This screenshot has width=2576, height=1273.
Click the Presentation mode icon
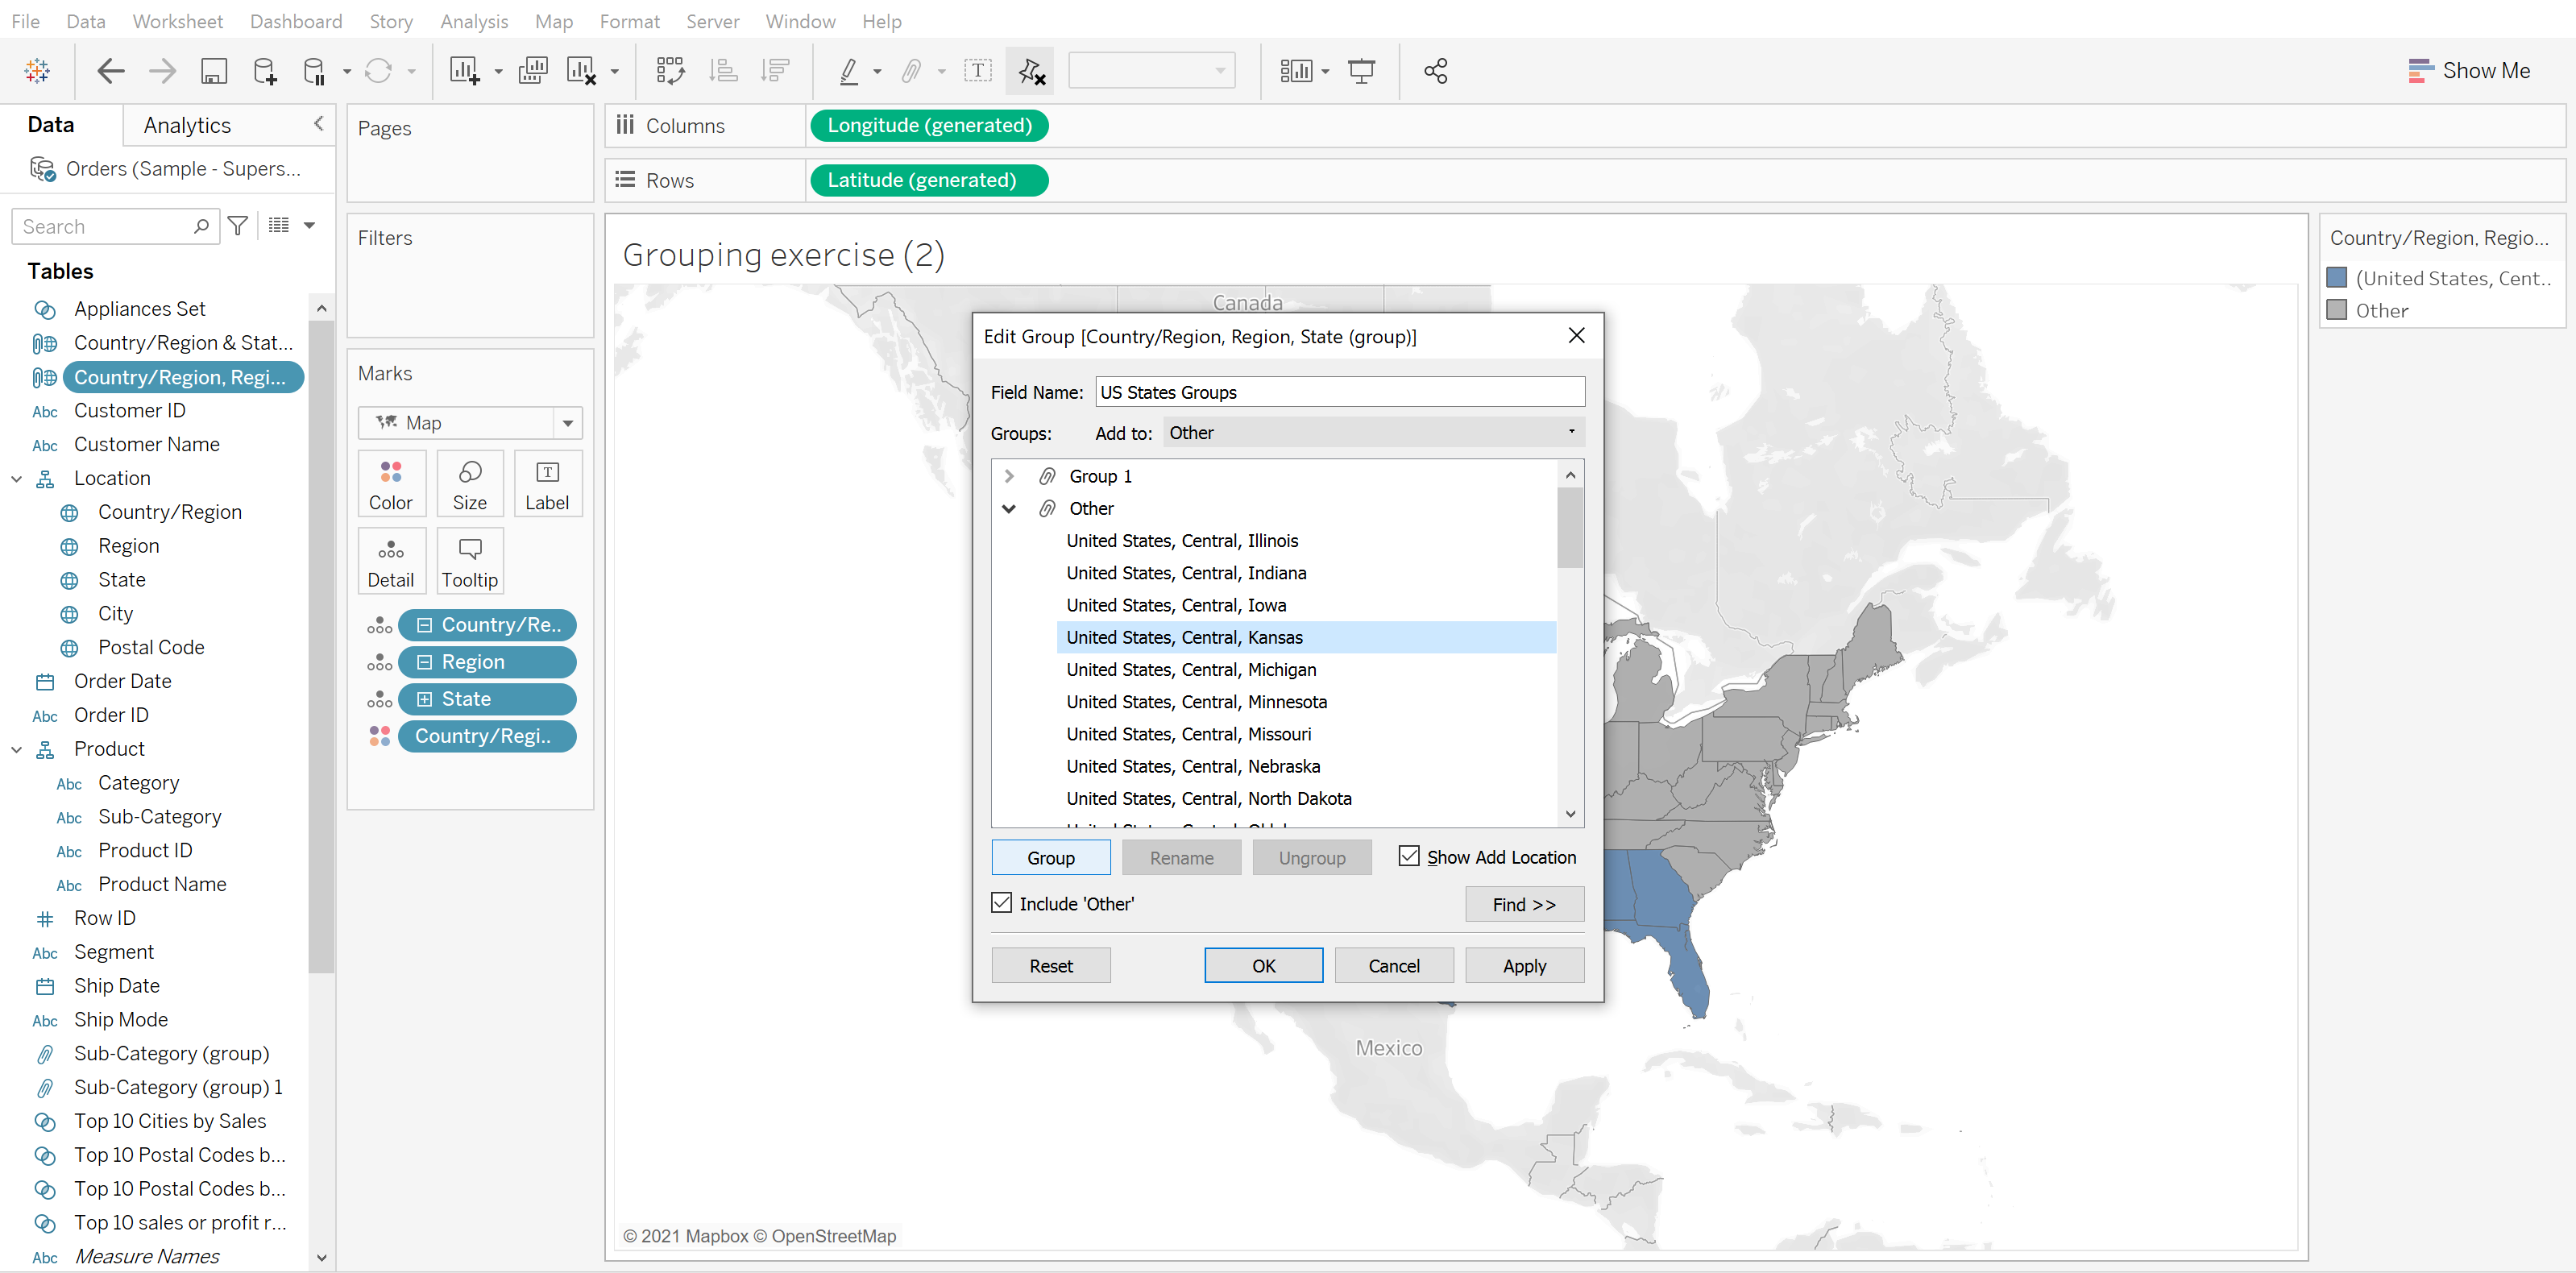(1361, 71)
